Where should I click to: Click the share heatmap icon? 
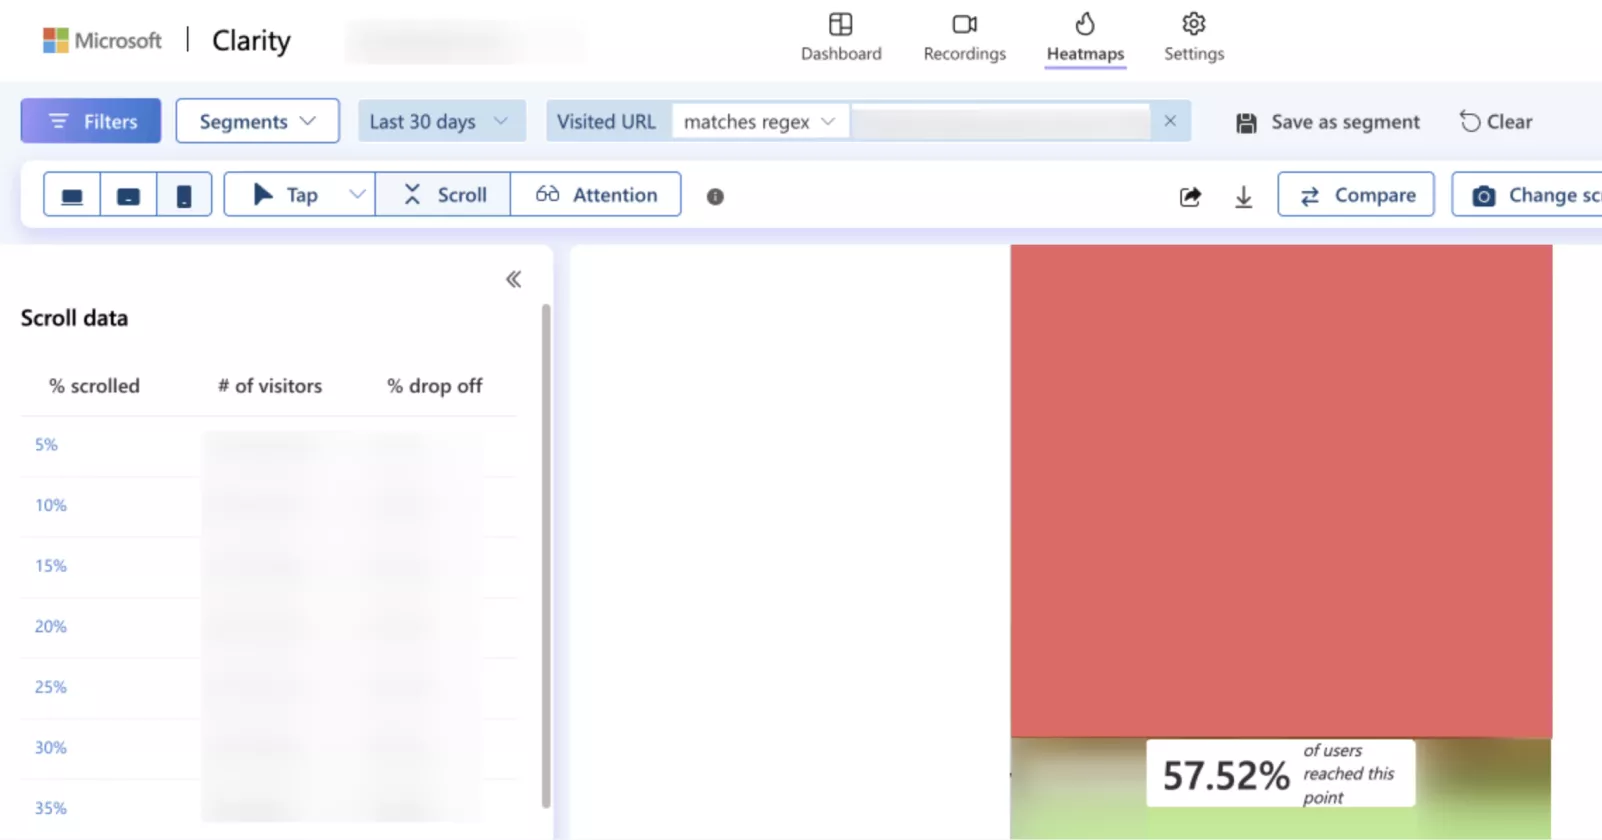[x=1190, y=196]
